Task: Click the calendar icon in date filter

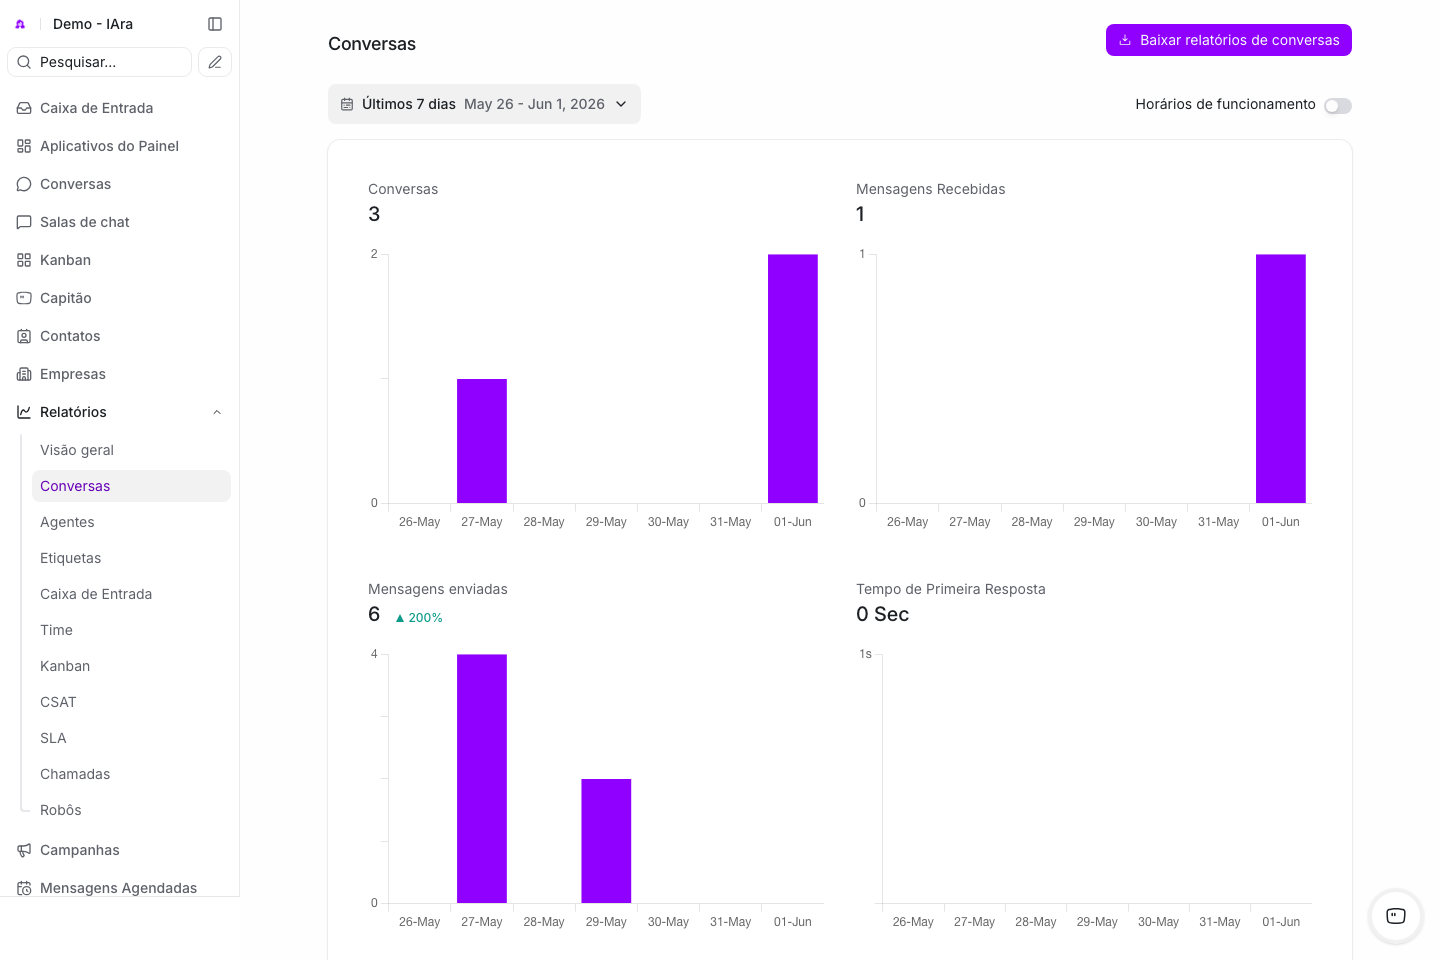Action: coord(347,104)
